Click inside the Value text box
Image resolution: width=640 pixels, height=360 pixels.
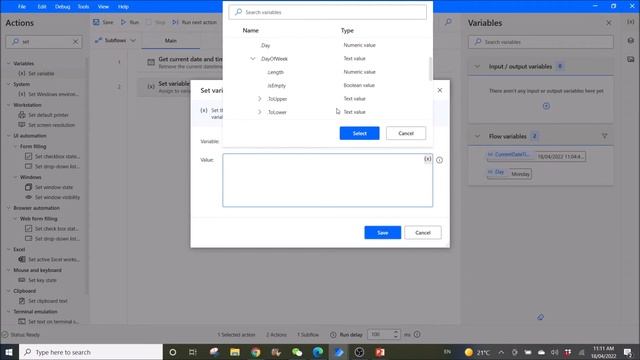click(x=327, y=180)
